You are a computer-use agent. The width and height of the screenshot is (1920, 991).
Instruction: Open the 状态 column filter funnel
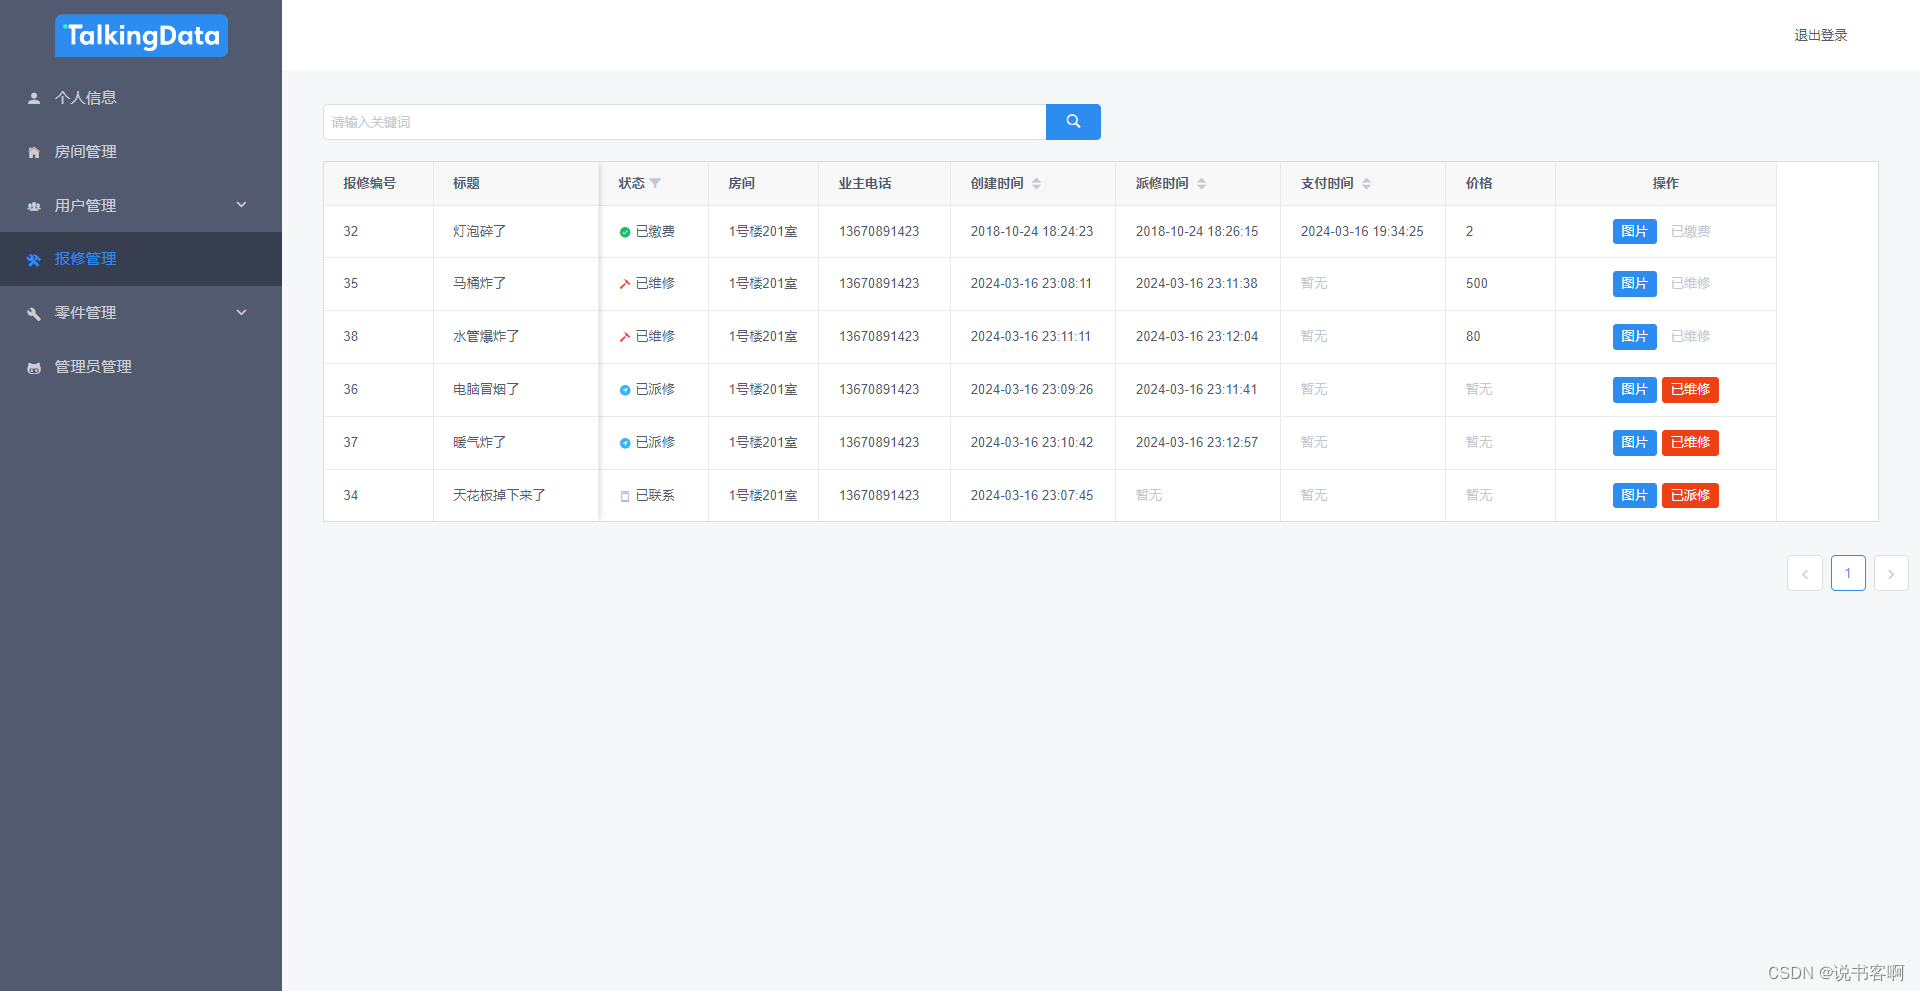point(655,184)
